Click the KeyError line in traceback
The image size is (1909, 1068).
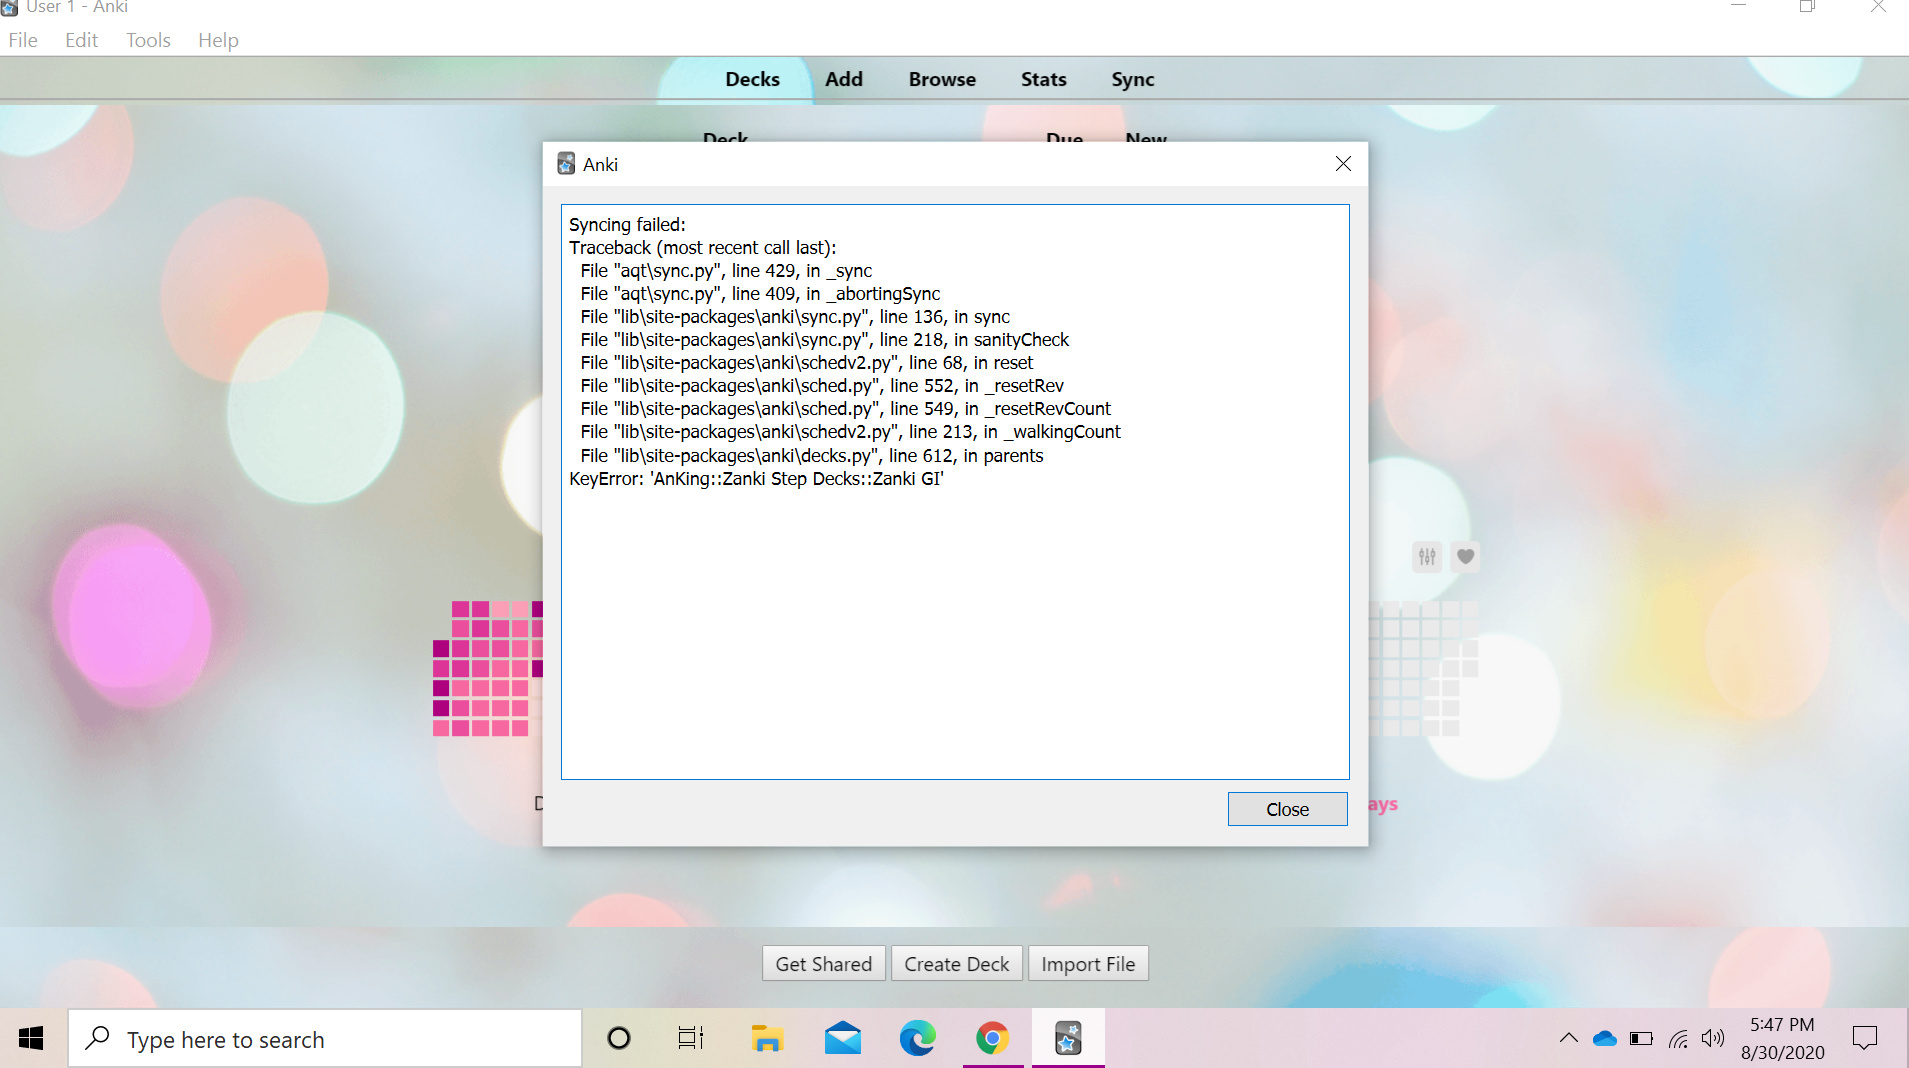(756, 479)
